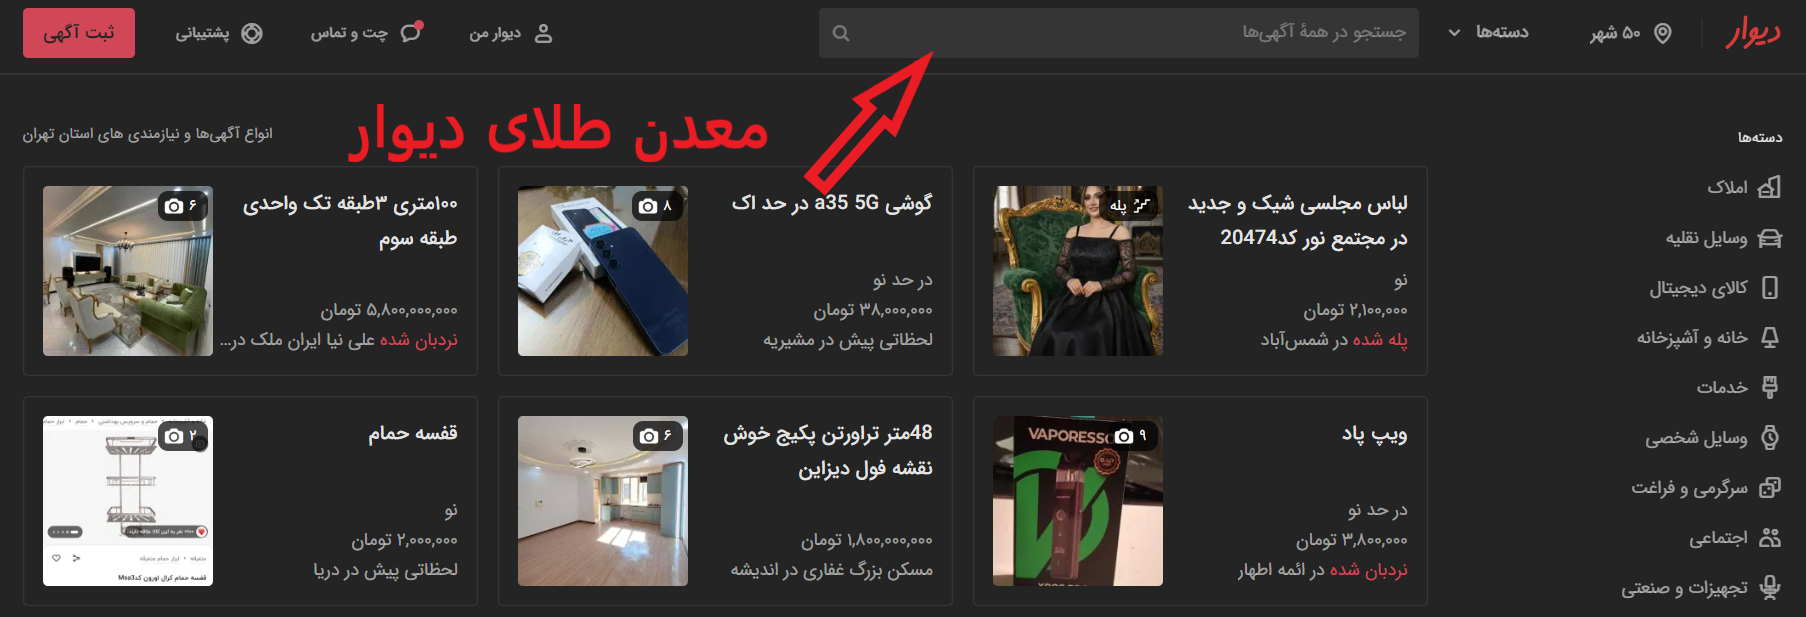1806x617 pixels.
Task: Open the a35 5G phone listing title
Action: [x=831, y=203]
